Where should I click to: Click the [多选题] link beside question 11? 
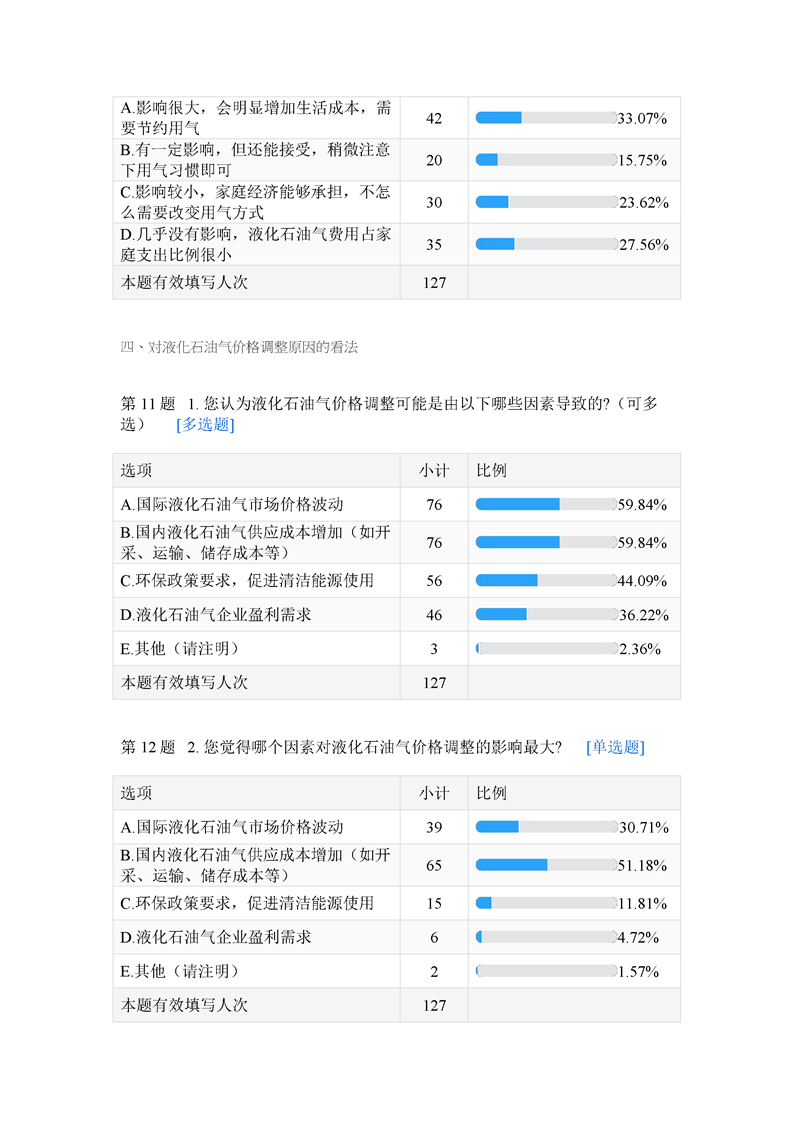tap(205, 425)
